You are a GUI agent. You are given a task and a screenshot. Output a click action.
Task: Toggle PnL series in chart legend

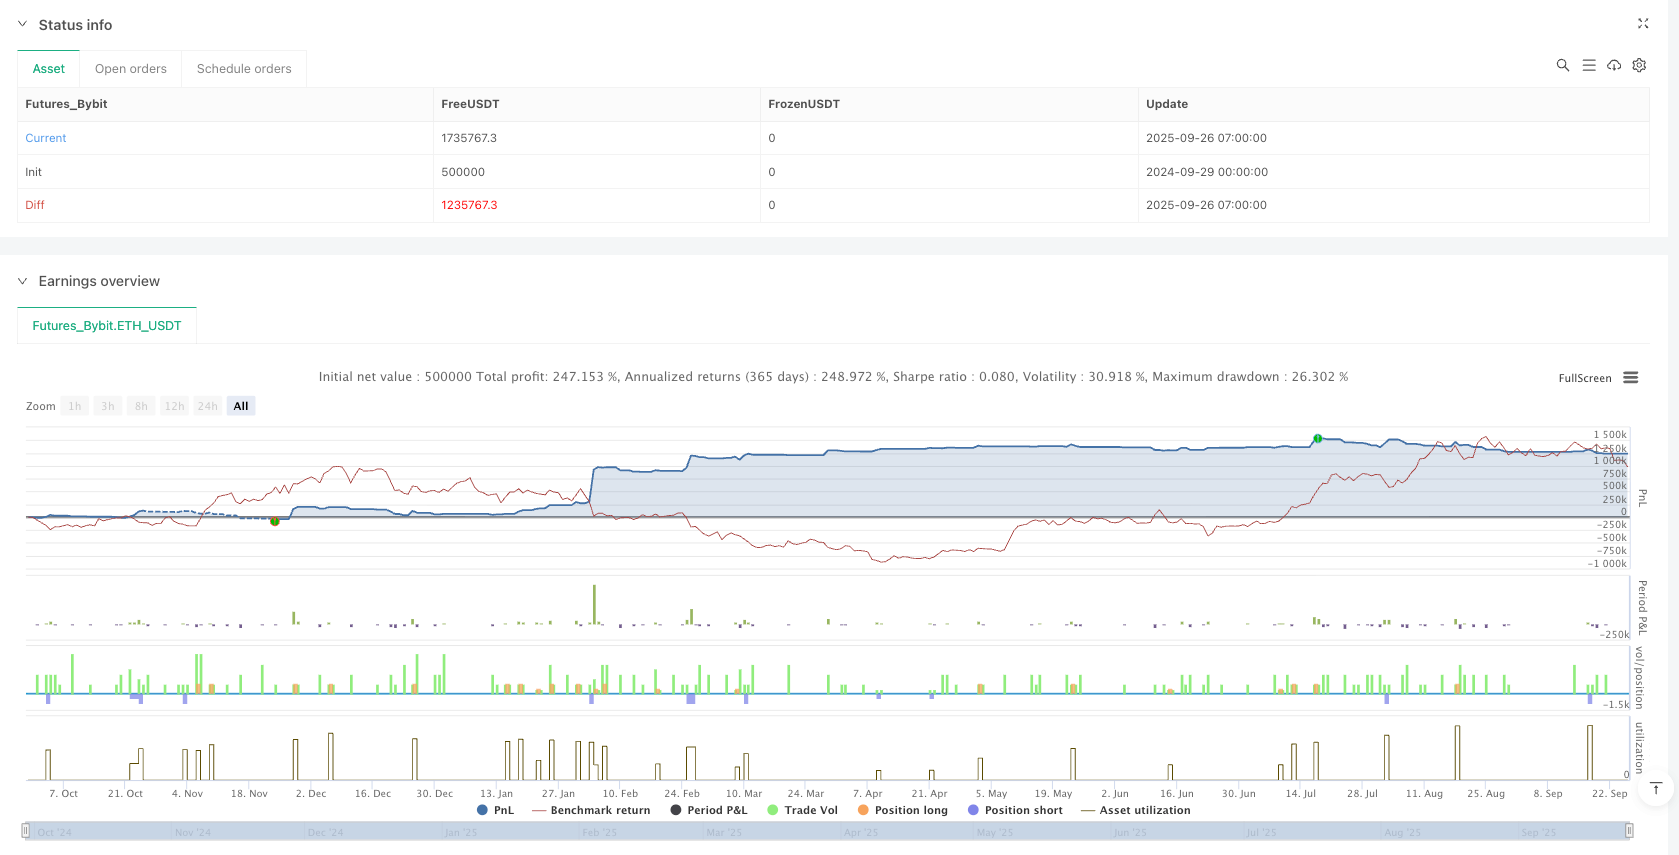(x=496, y=810)
